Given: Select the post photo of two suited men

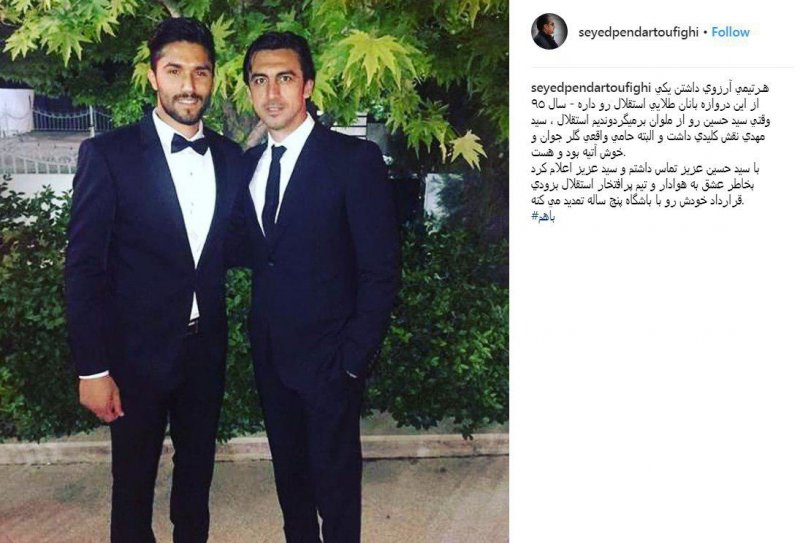Looking at the screenshot, I should (x=254, y=272).
